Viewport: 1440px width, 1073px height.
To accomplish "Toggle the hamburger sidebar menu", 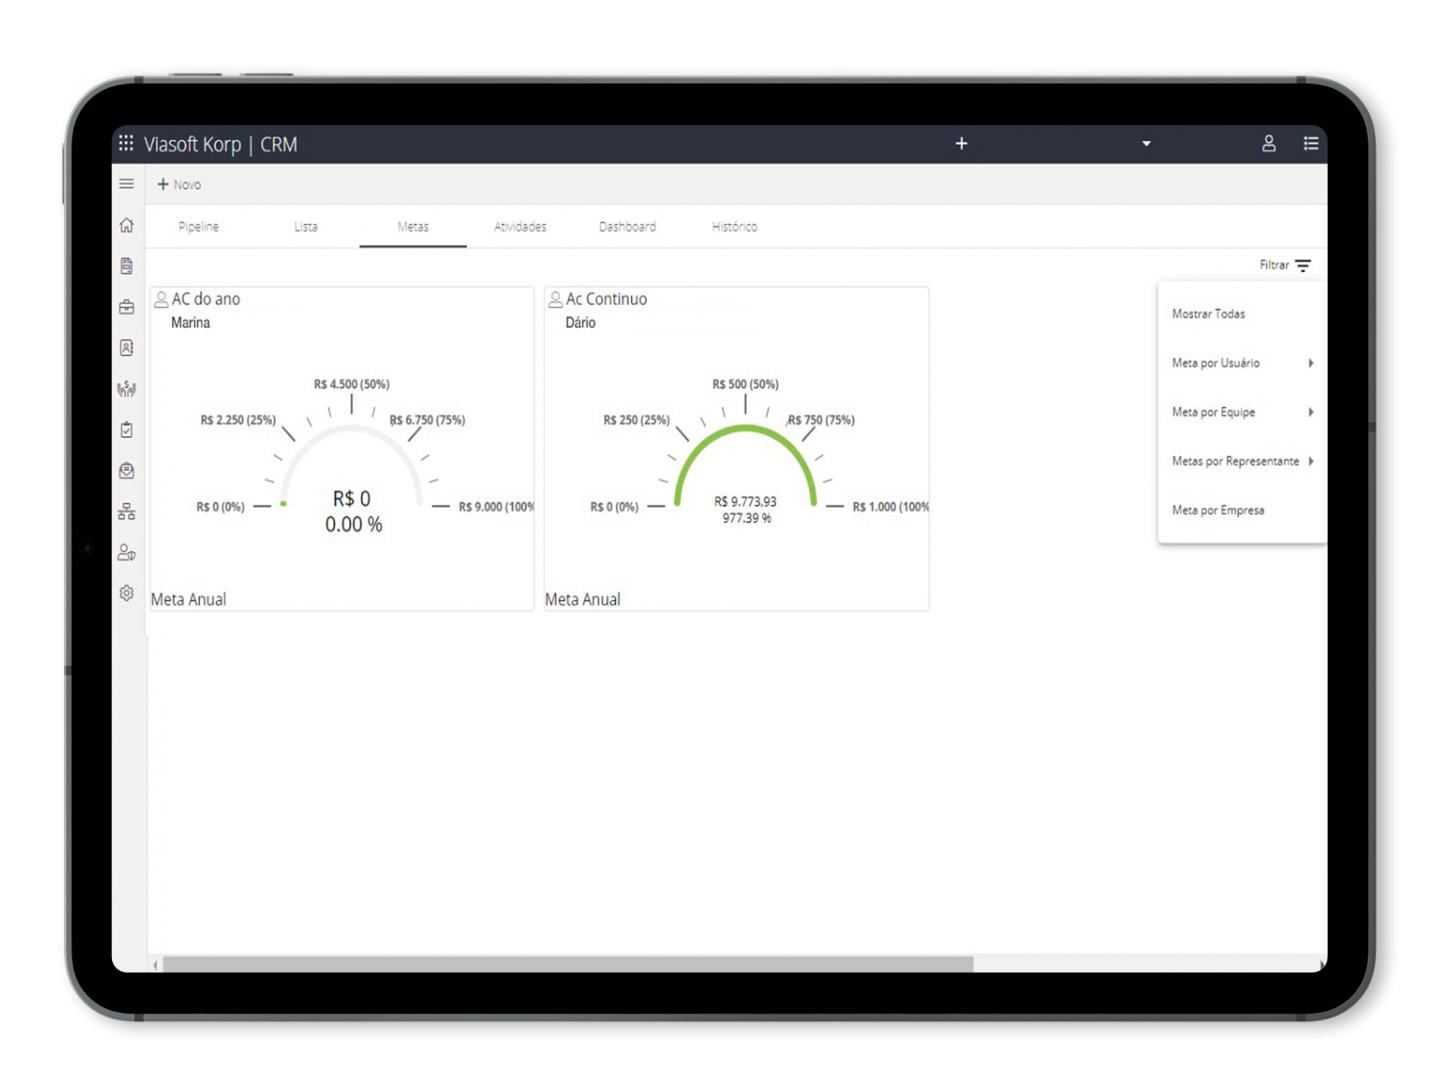I will [127, 184].
